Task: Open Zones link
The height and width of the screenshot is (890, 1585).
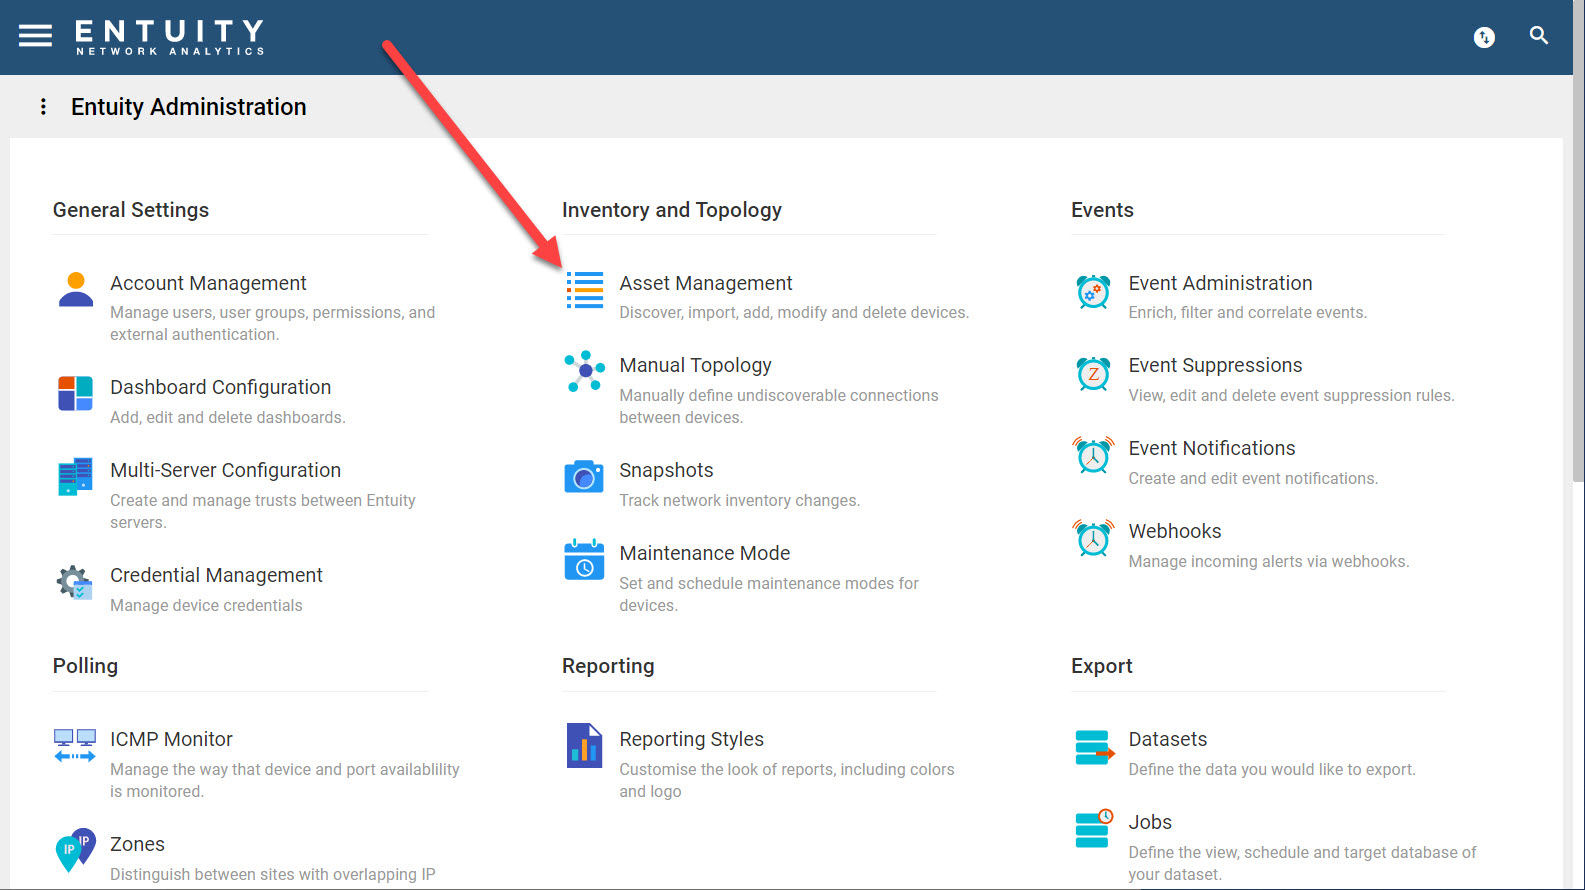Action: tap(137, 844)
